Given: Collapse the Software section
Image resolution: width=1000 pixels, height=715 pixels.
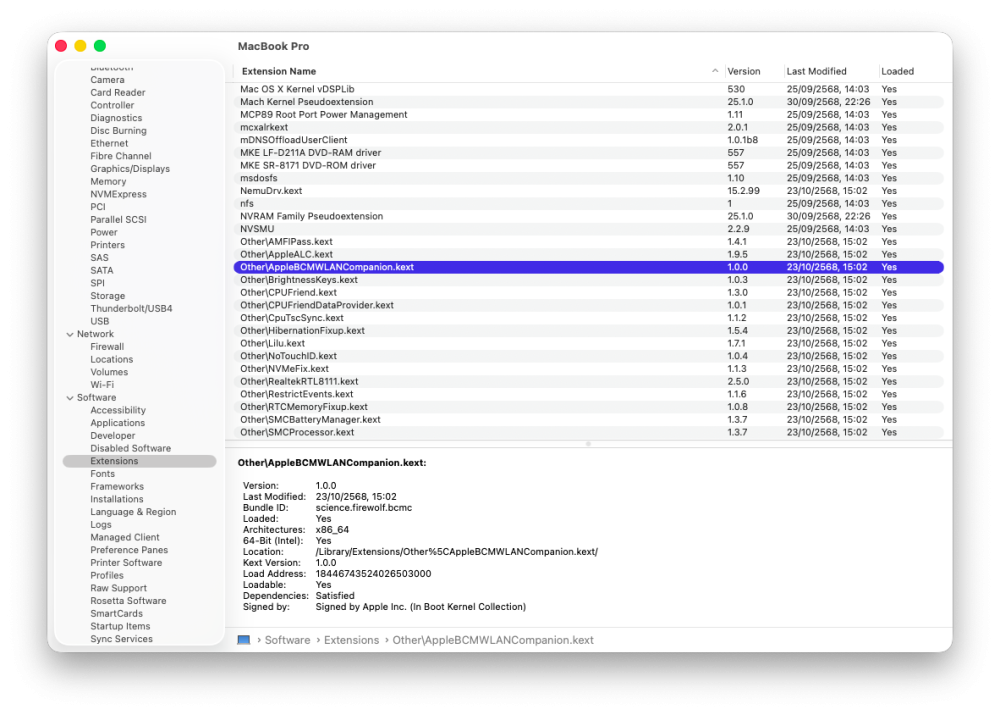Looking at the screenshot, I should click(x=70, y=398).
